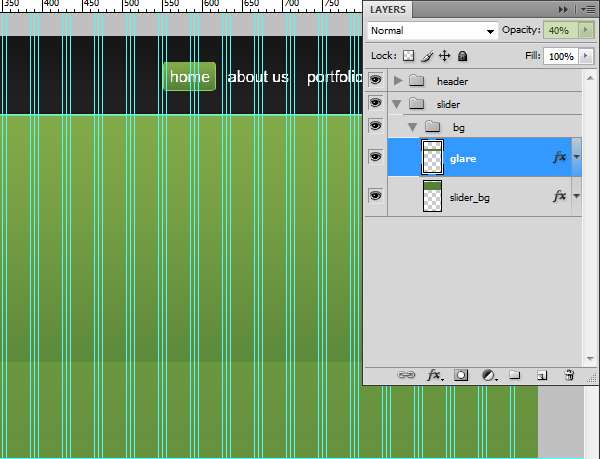Collapse the slider group
The height and width of the screenshot is (459, 600).
pyautogui.click(x=397, y=104)
